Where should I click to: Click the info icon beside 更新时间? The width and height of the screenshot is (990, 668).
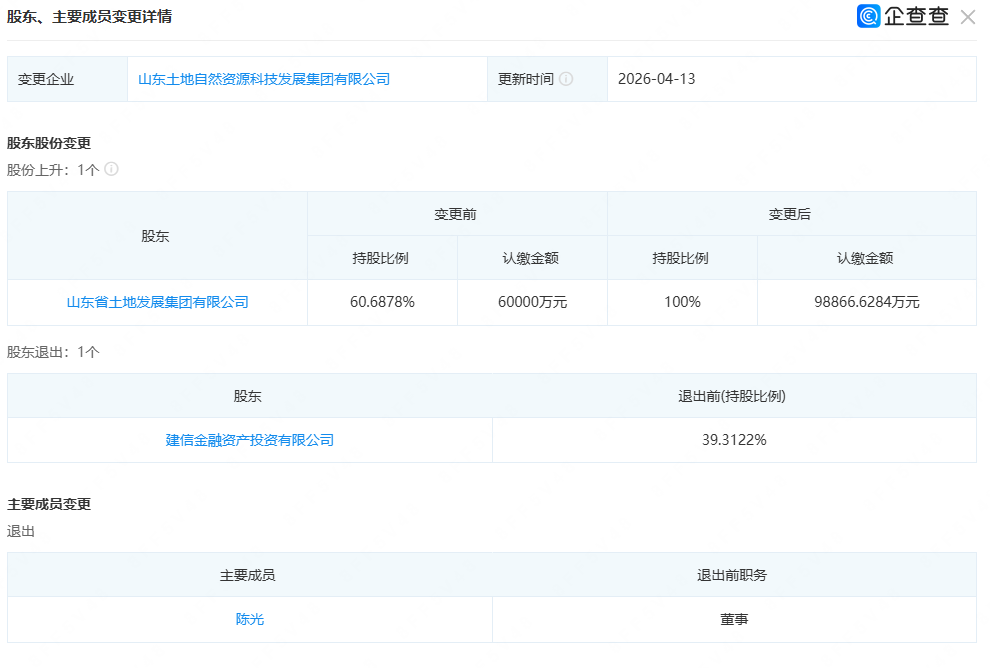pyautogui.click(x=566, y=79)
